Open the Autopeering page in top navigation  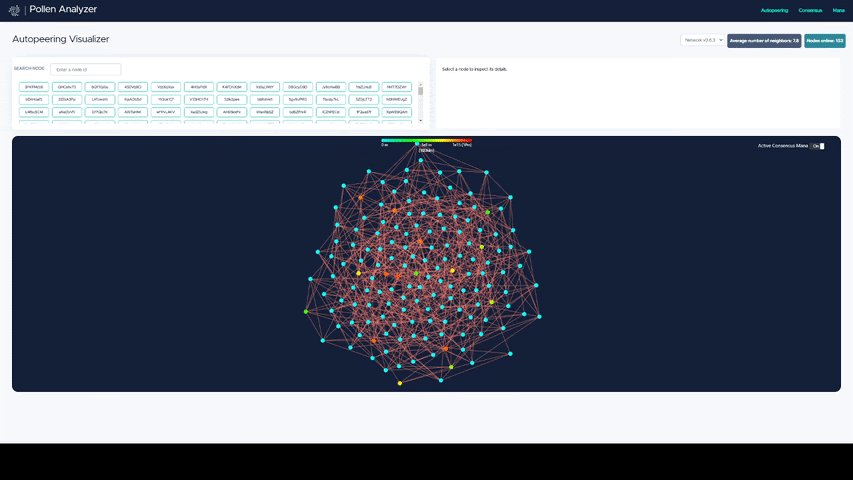pos(774,10)
